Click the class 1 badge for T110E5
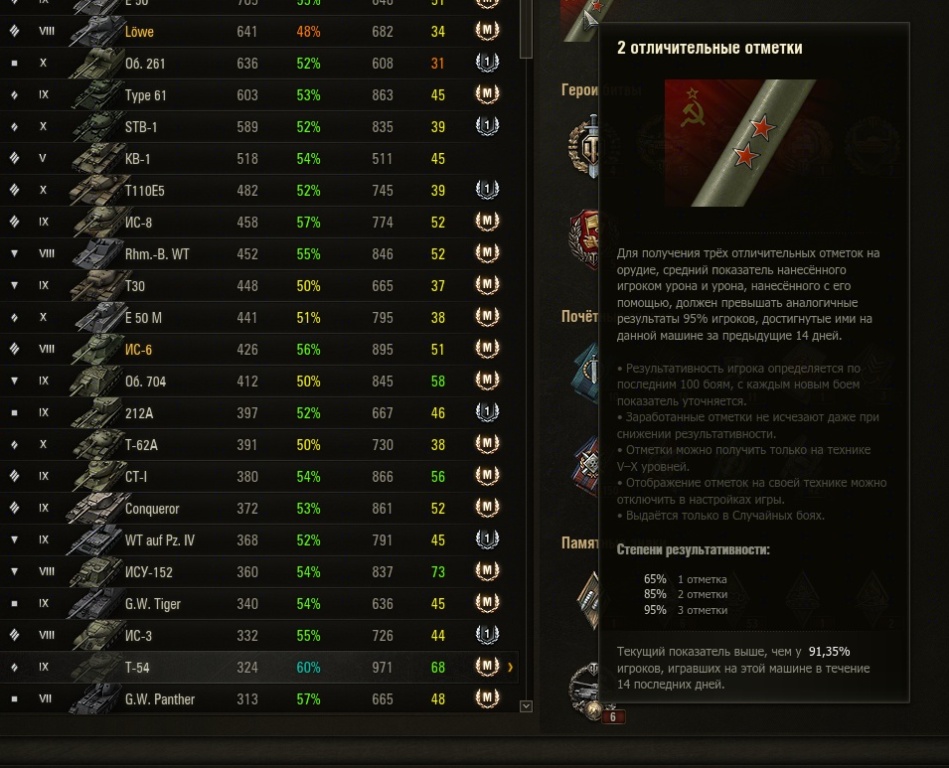Screen dimensions: 949x768 pyautogui.click(x=487, y=190)
